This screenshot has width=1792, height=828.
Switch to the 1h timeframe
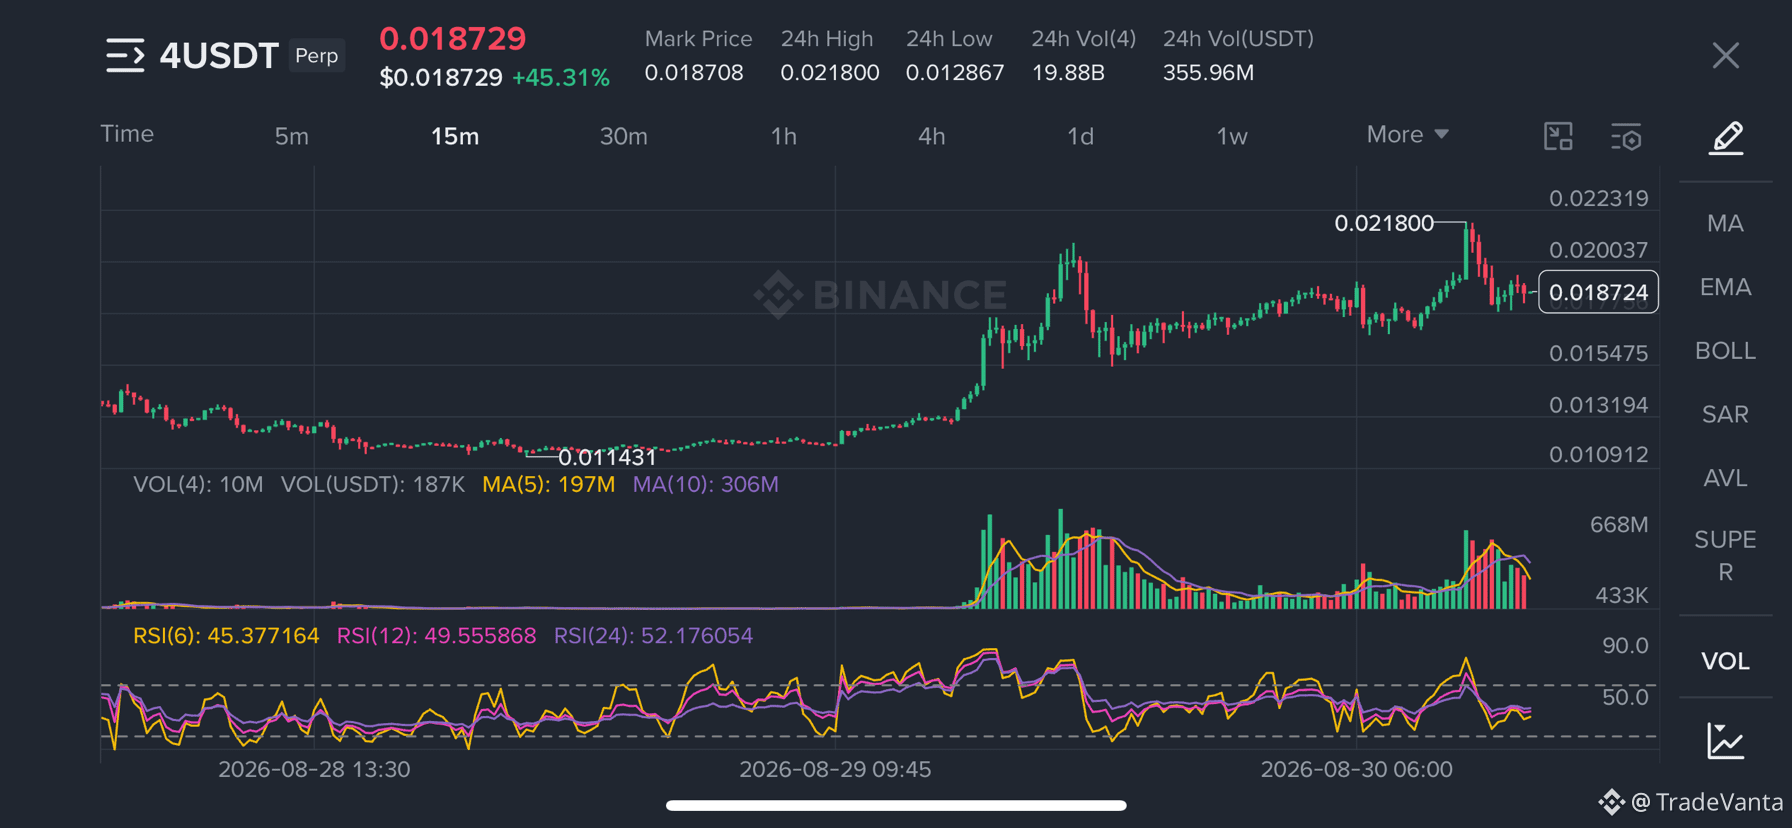click(783, 136)
